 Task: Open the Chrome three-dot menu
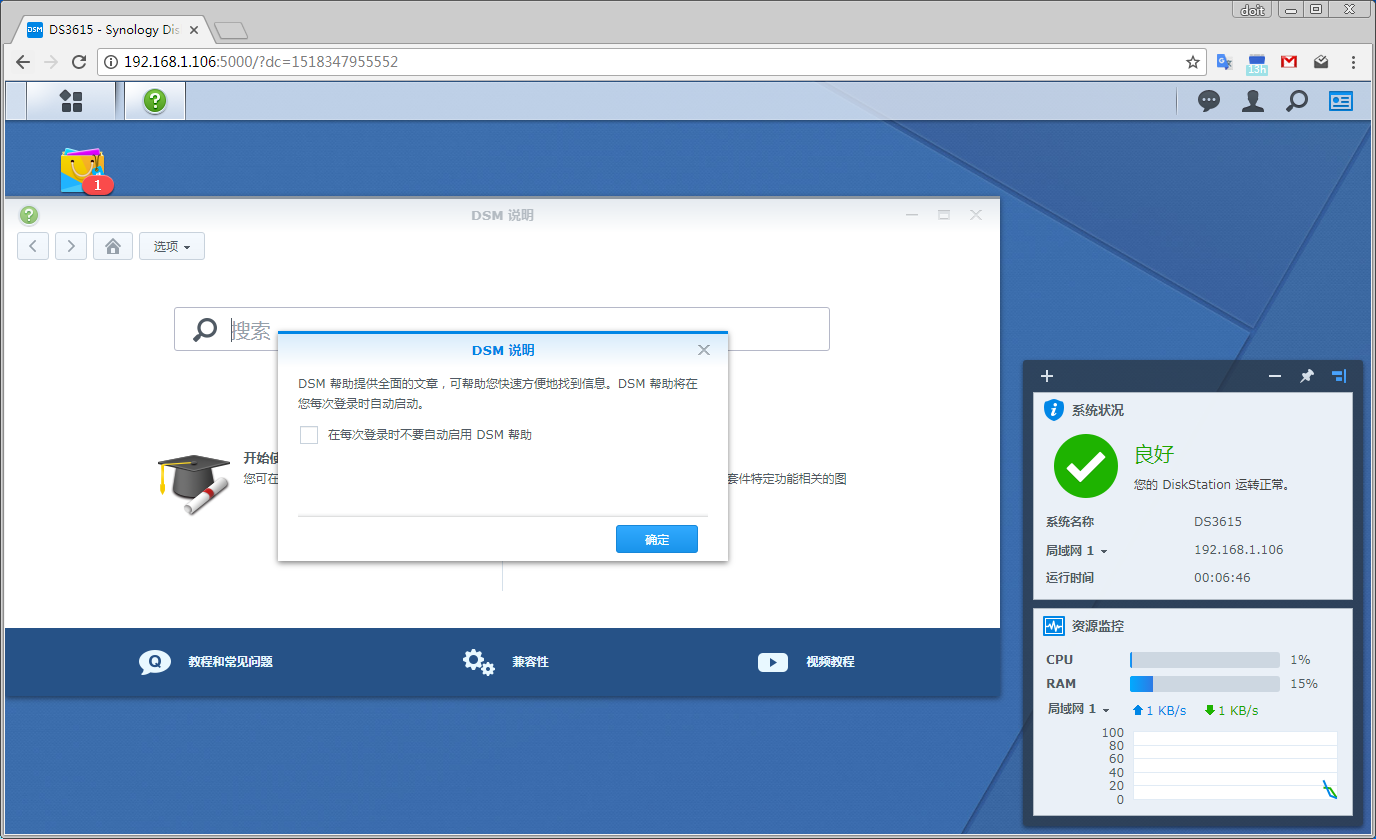[x=1354, y=62]
